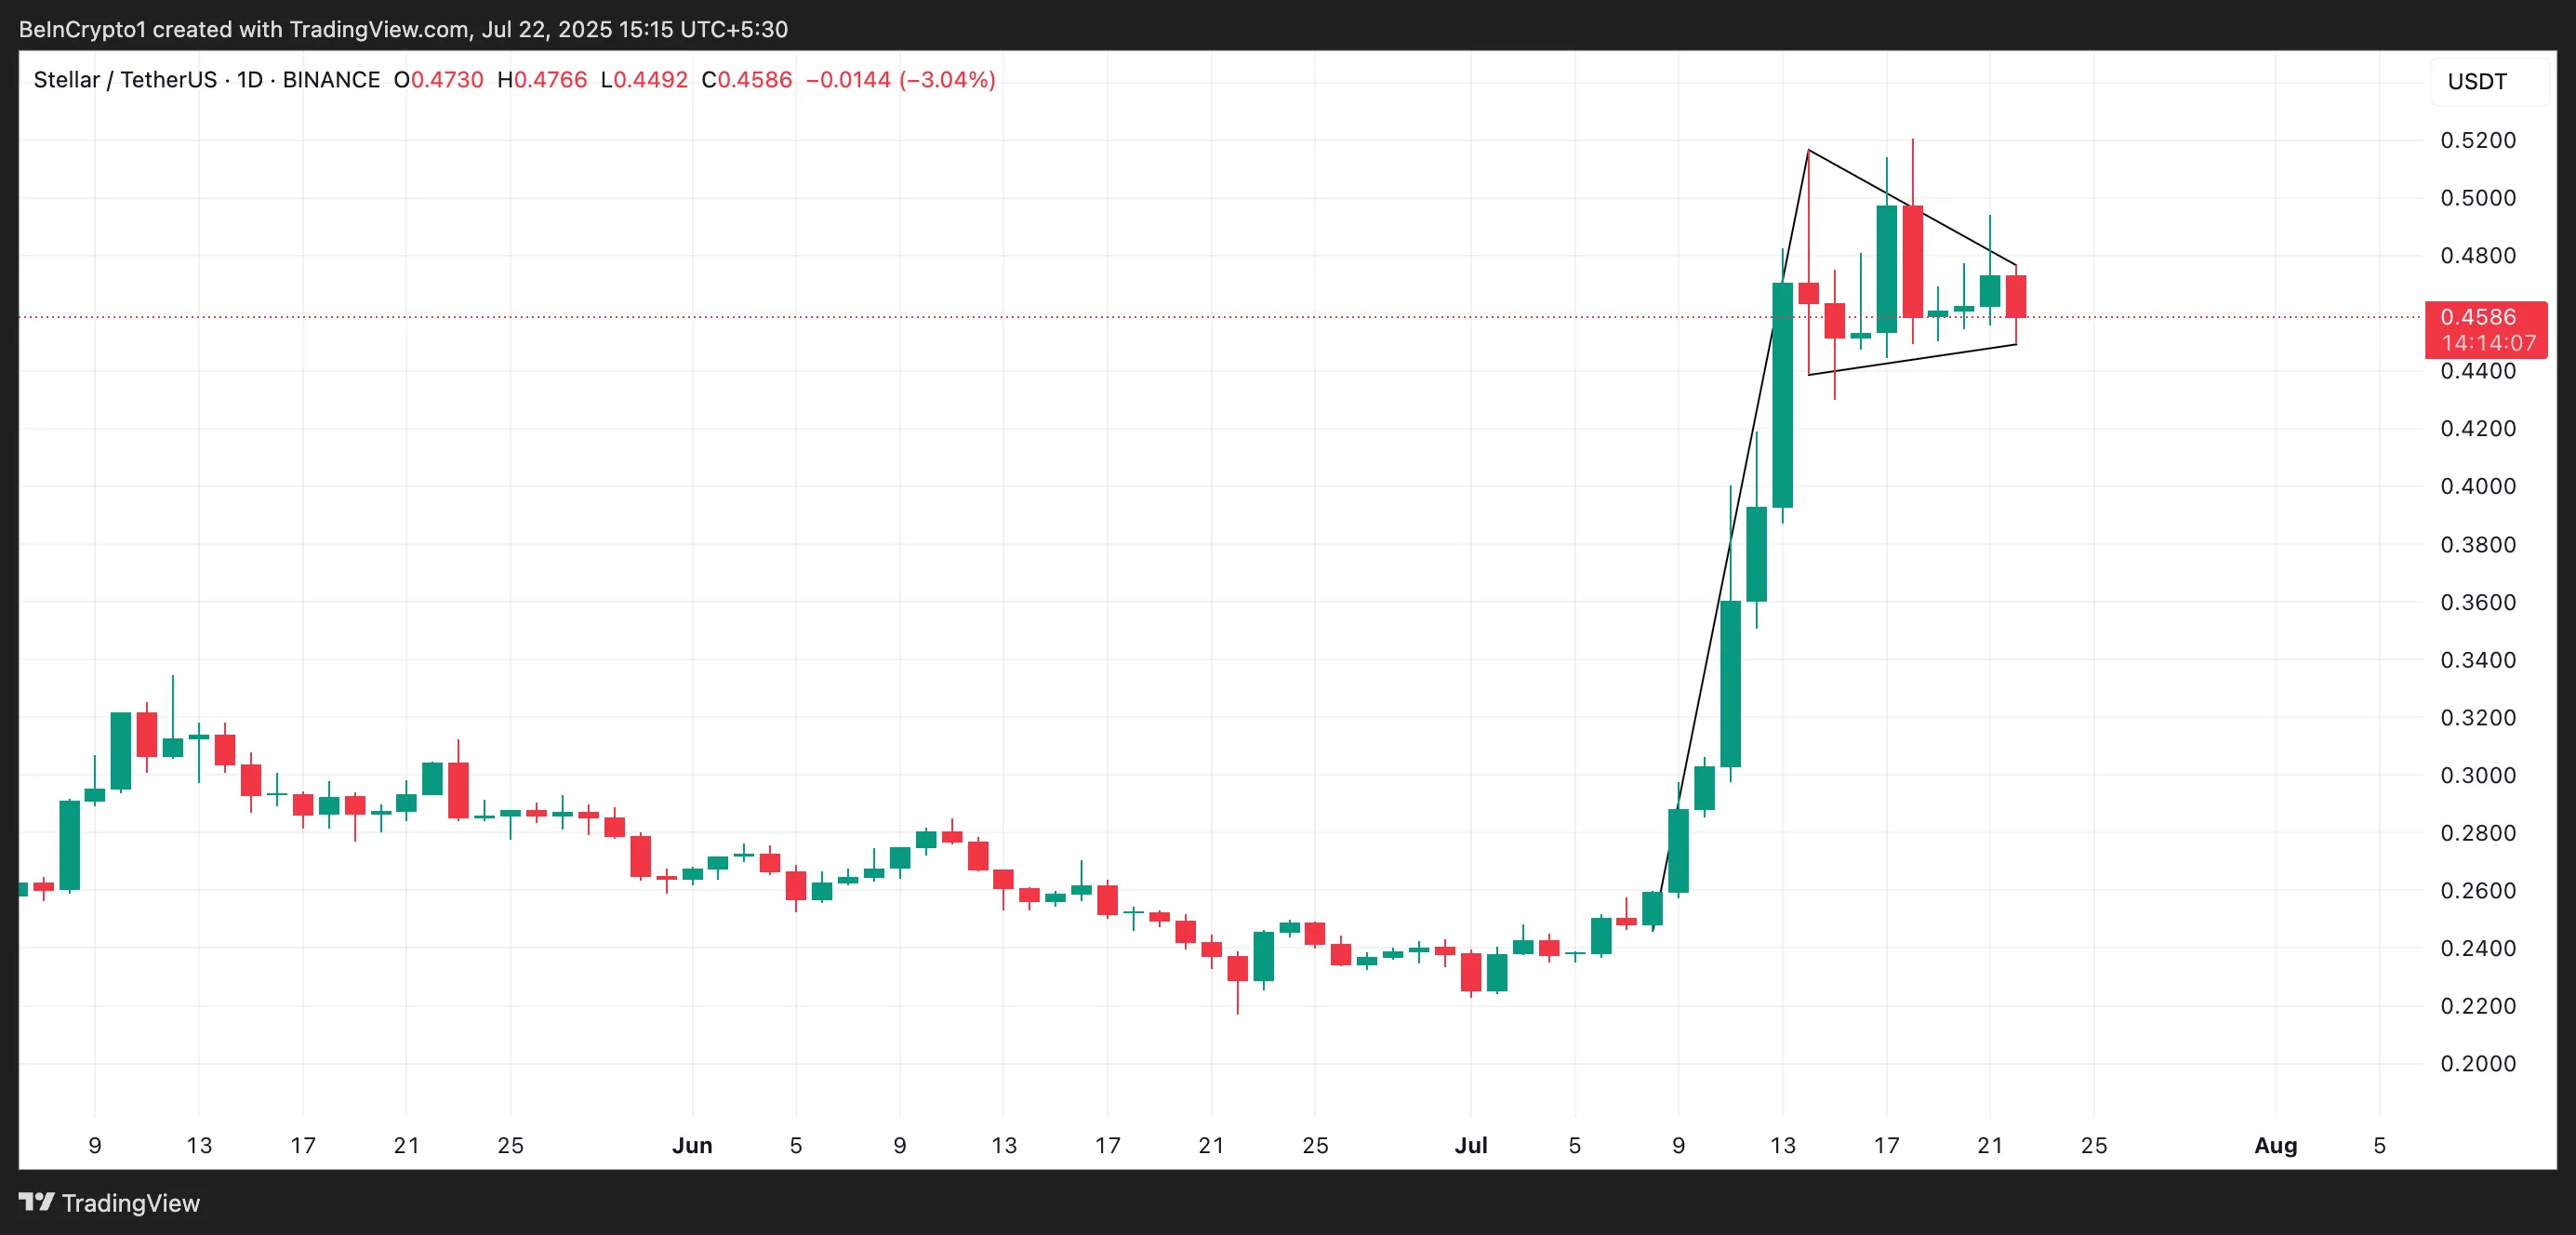Click the latest red candle body
This screenshot has height=1235, width=2576.
2016,296
